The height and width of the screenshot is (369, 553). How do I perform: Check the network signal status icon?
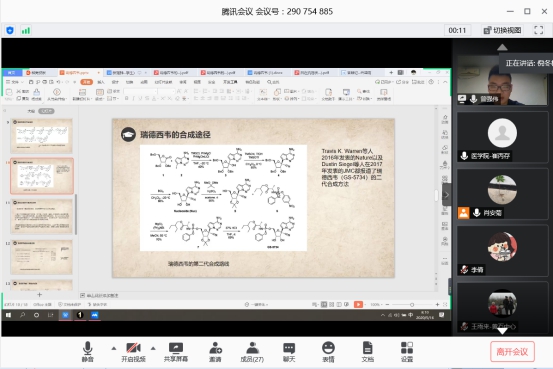coord(26,30)
